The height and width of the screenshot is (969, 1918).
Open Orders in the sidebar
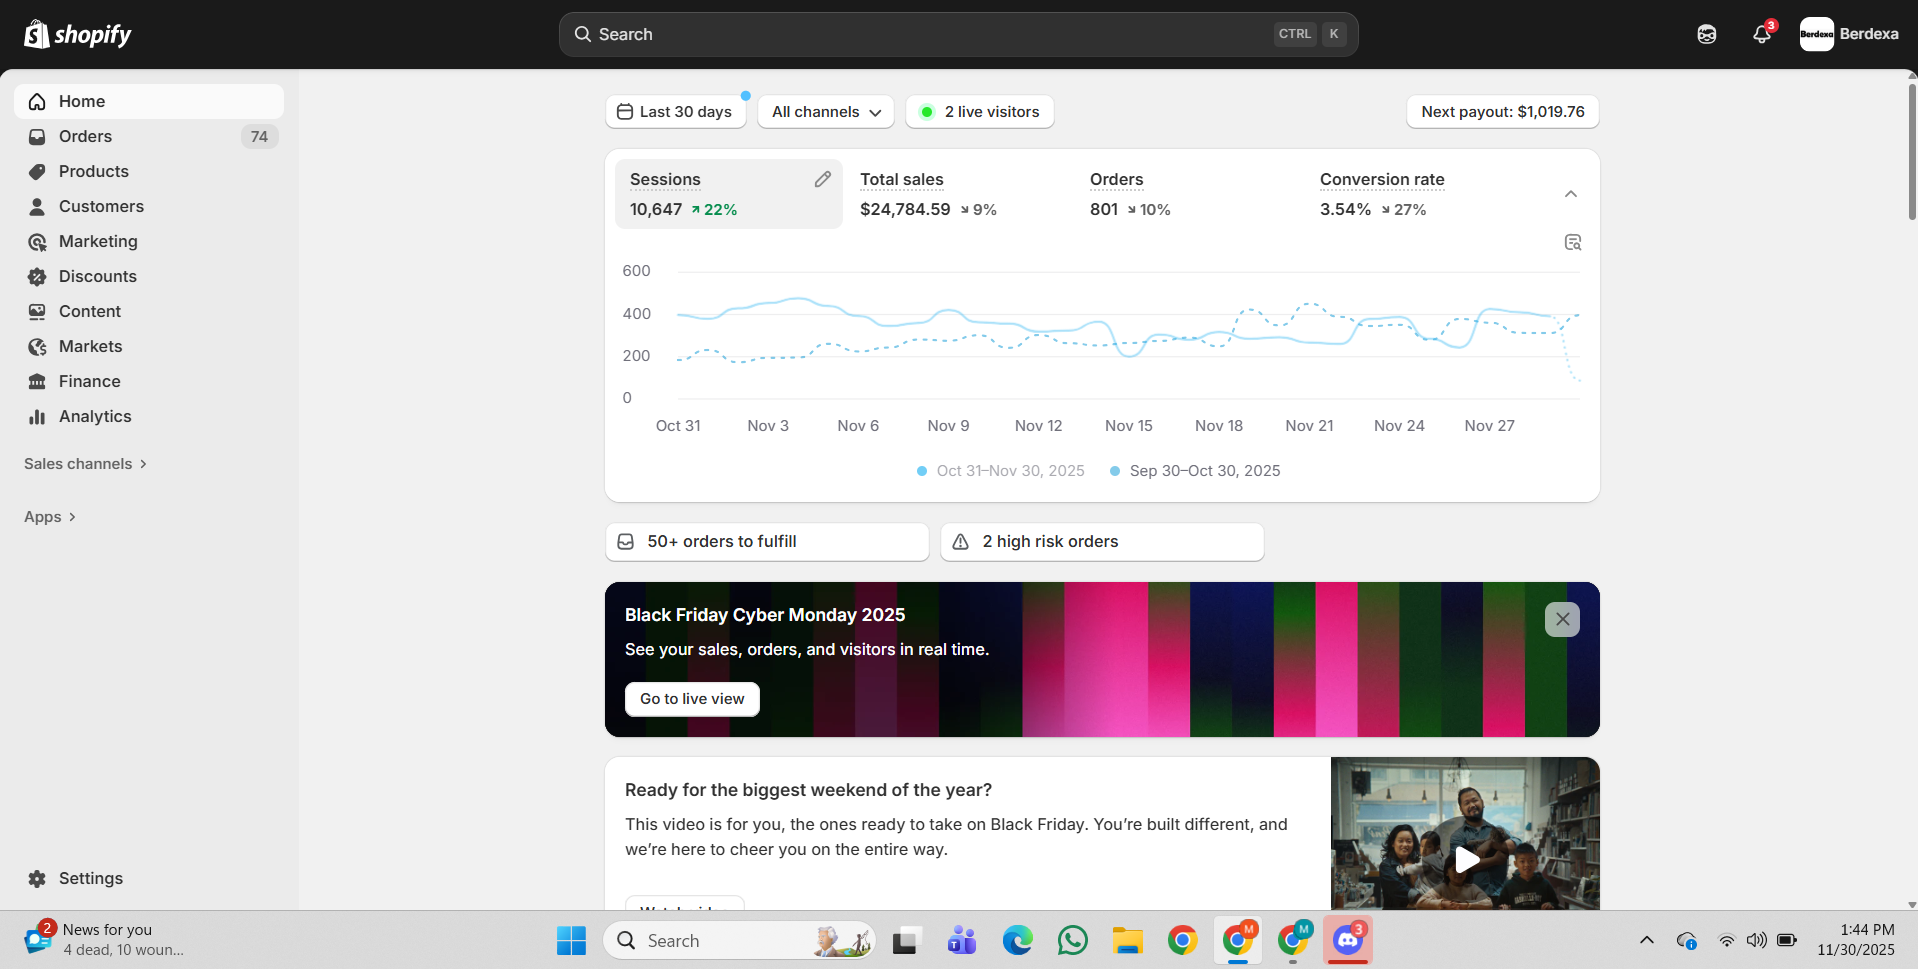pos(149,136)
